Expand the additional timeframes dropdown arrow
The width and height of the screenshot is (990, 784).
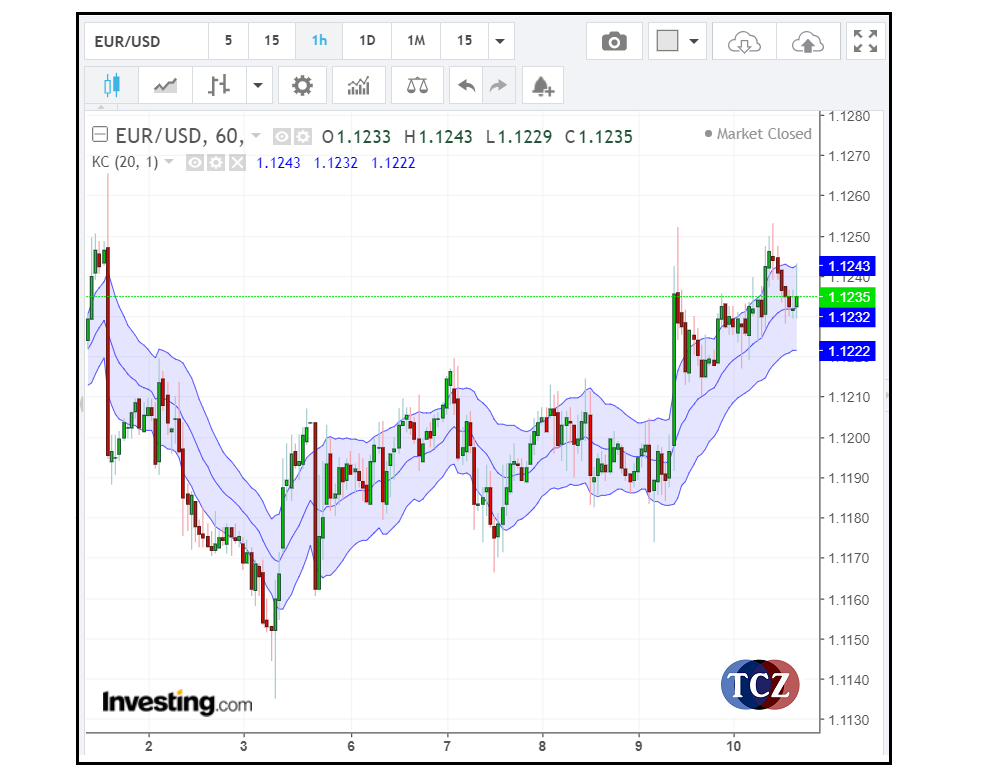(499, 41)
